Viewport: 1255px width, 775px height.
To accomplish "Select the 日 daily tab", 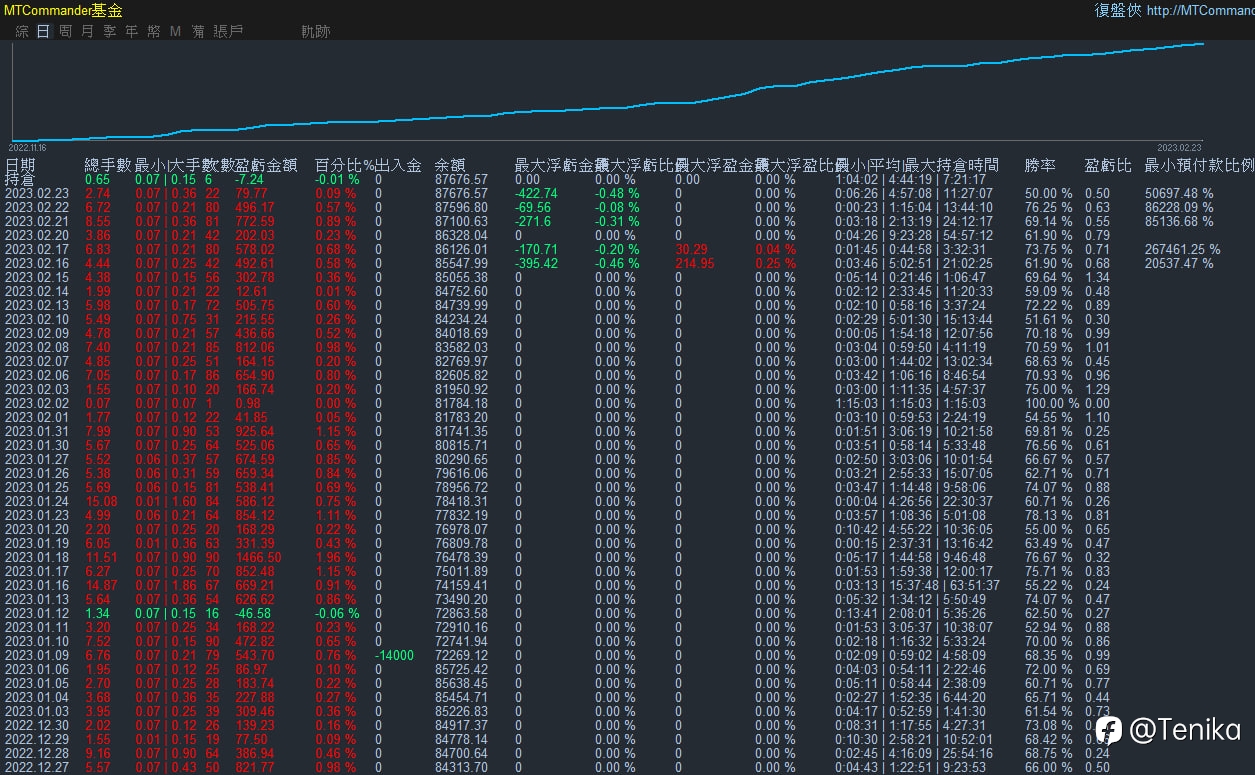I will [x=43, y=31].
